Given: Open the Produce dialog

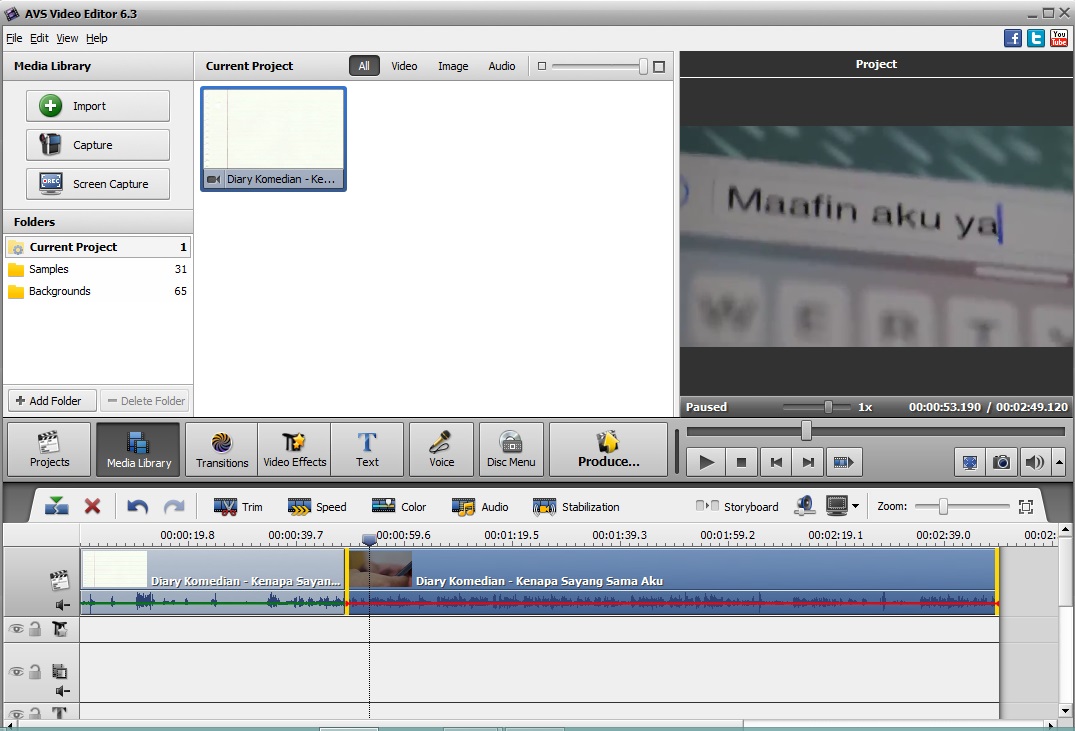Looking at the screenshot, I should [x=608, y=450].
